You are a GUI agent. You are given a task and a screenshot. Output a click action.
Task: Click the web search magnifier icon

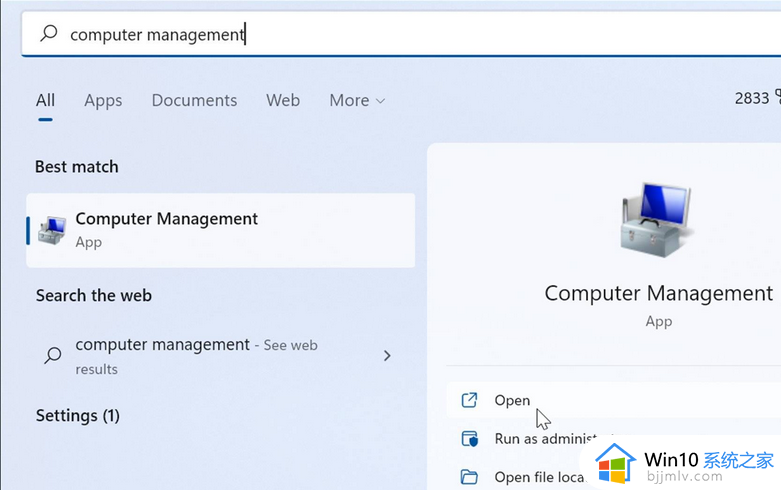pos(53,356)
